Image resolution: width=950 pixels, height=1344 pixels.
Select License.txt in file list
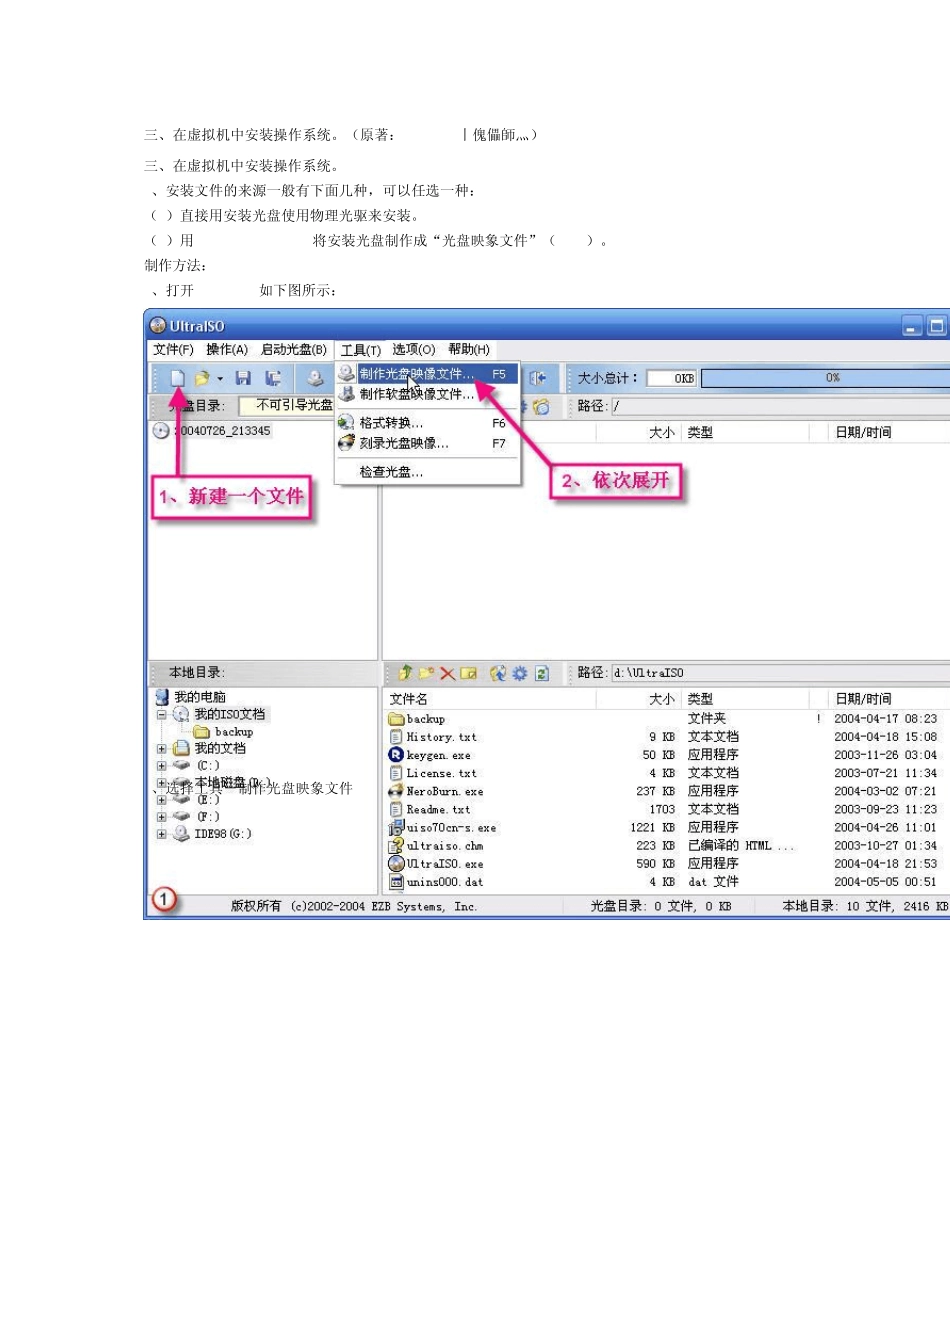(x=441, y=773)
